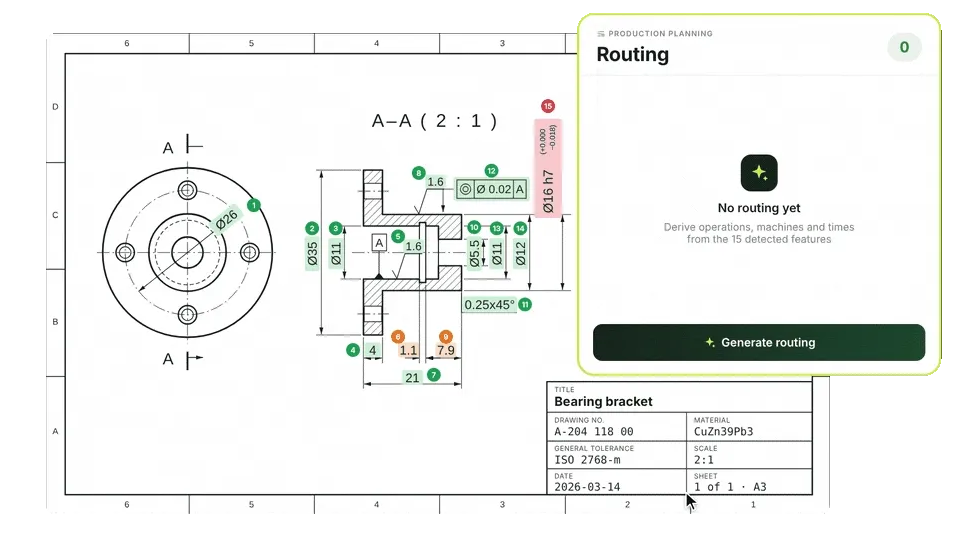Image resolution: width=960 pixels, height=546 pixels.
Task: Select feature marker 4 beside dimension 4
Action: [353, 350]
